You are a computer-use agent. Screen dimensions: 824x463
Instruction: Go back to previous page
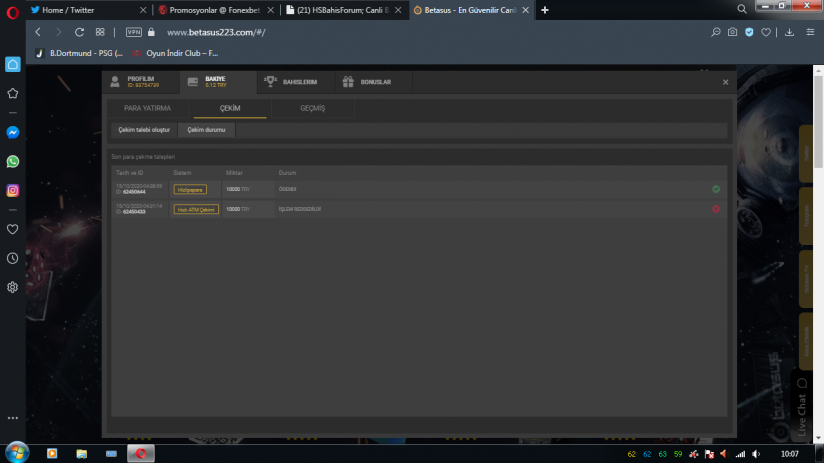point(38,32)
